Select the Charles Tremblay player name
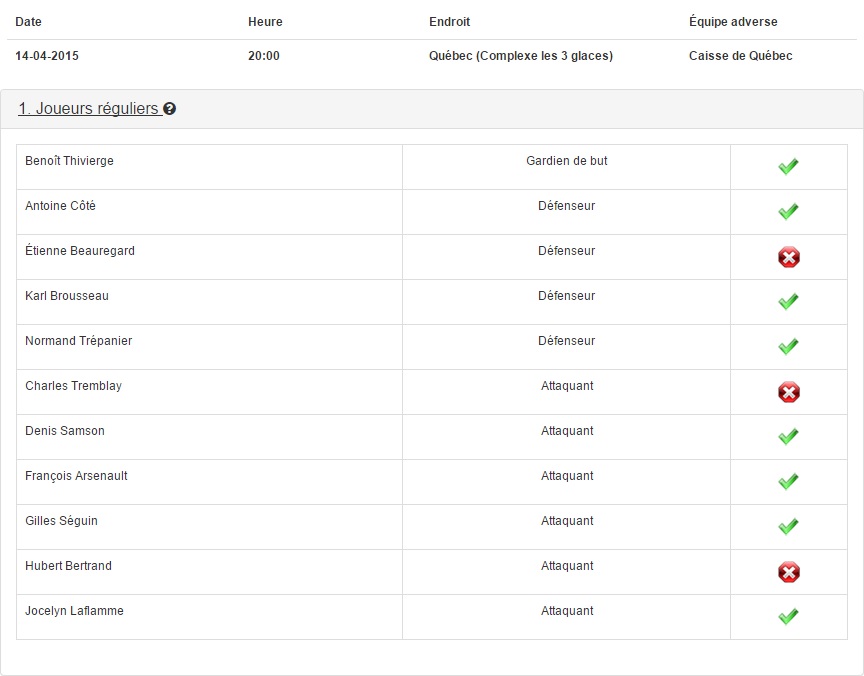 73,386
